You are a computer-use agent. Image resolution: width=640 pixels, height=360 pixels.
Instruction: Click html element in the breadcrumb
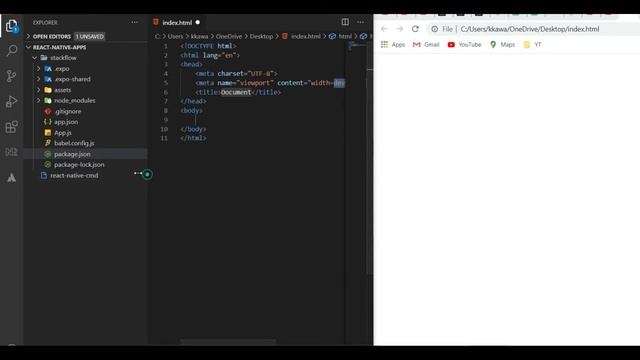pyautogui.click(x=345, y=36)
